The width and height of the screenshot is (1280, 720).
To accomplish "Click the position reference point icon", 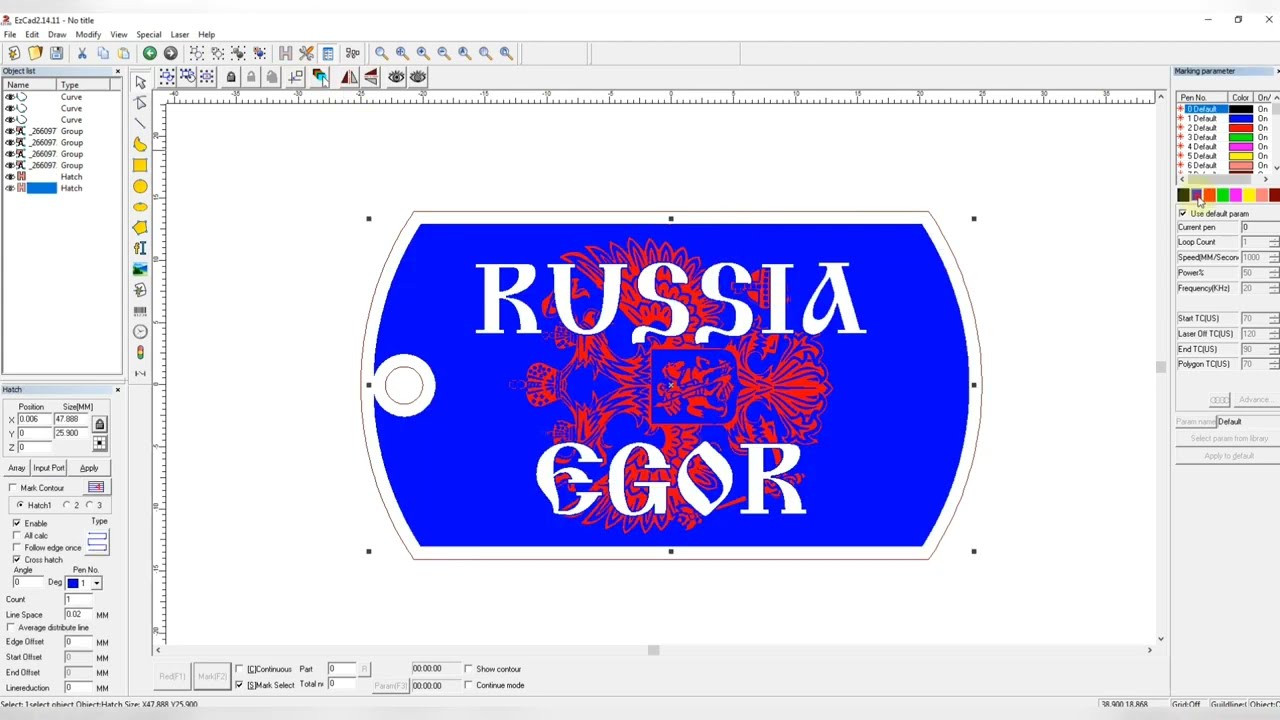I will pyautogui.click(x=99, y=444).
